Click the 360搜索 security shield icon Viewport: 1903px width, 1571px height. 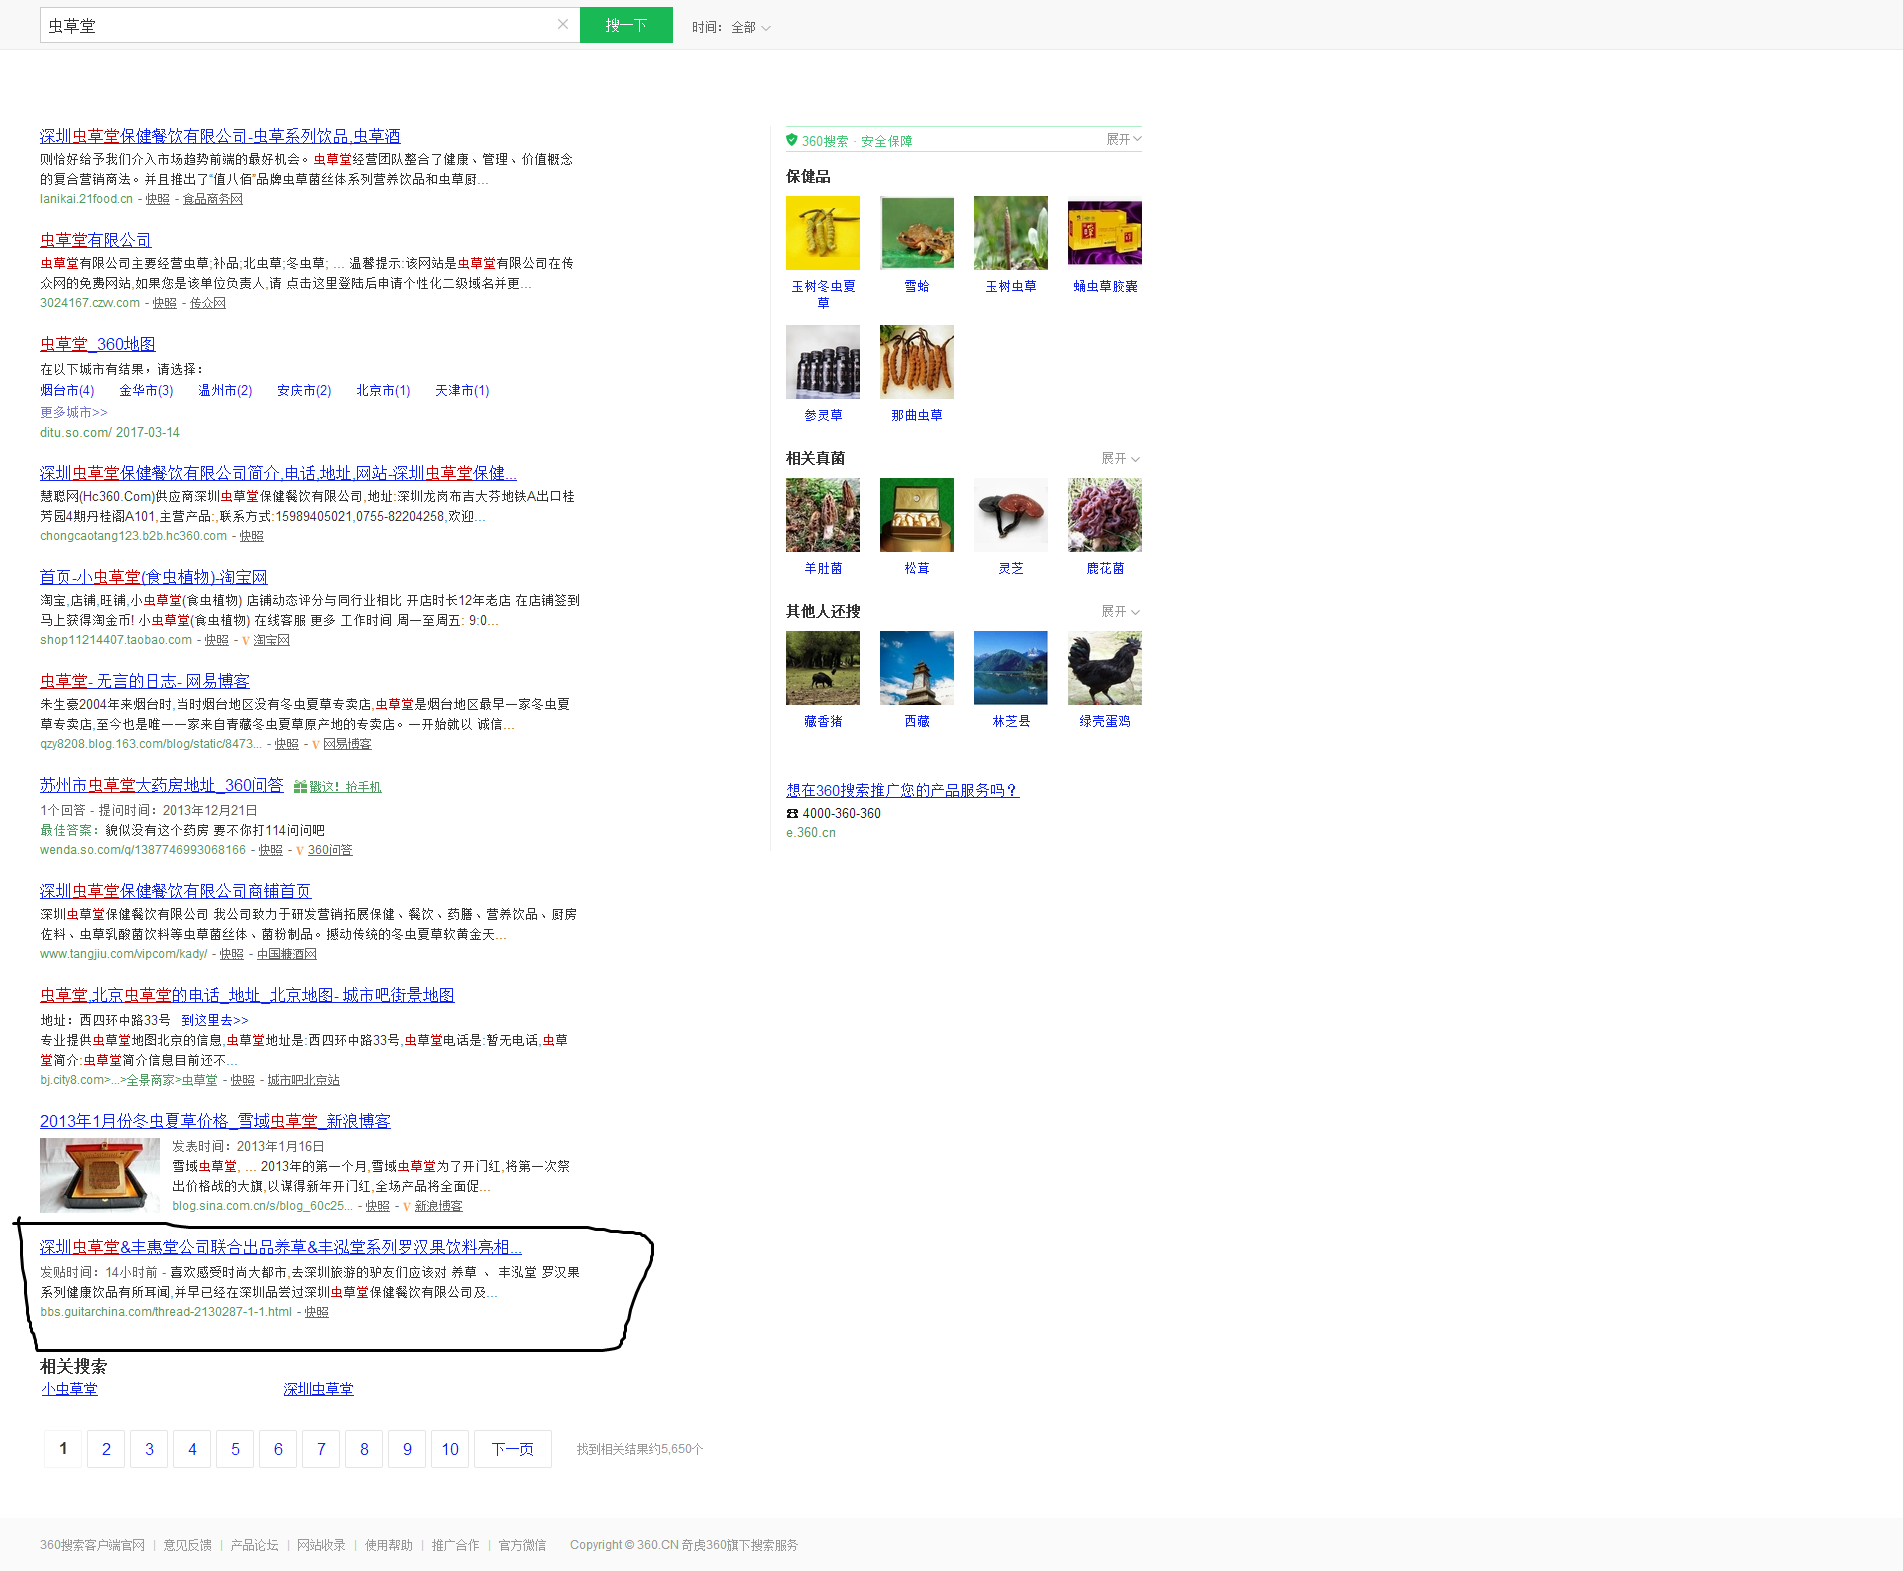pyautogui.click(x=792, y=140)
